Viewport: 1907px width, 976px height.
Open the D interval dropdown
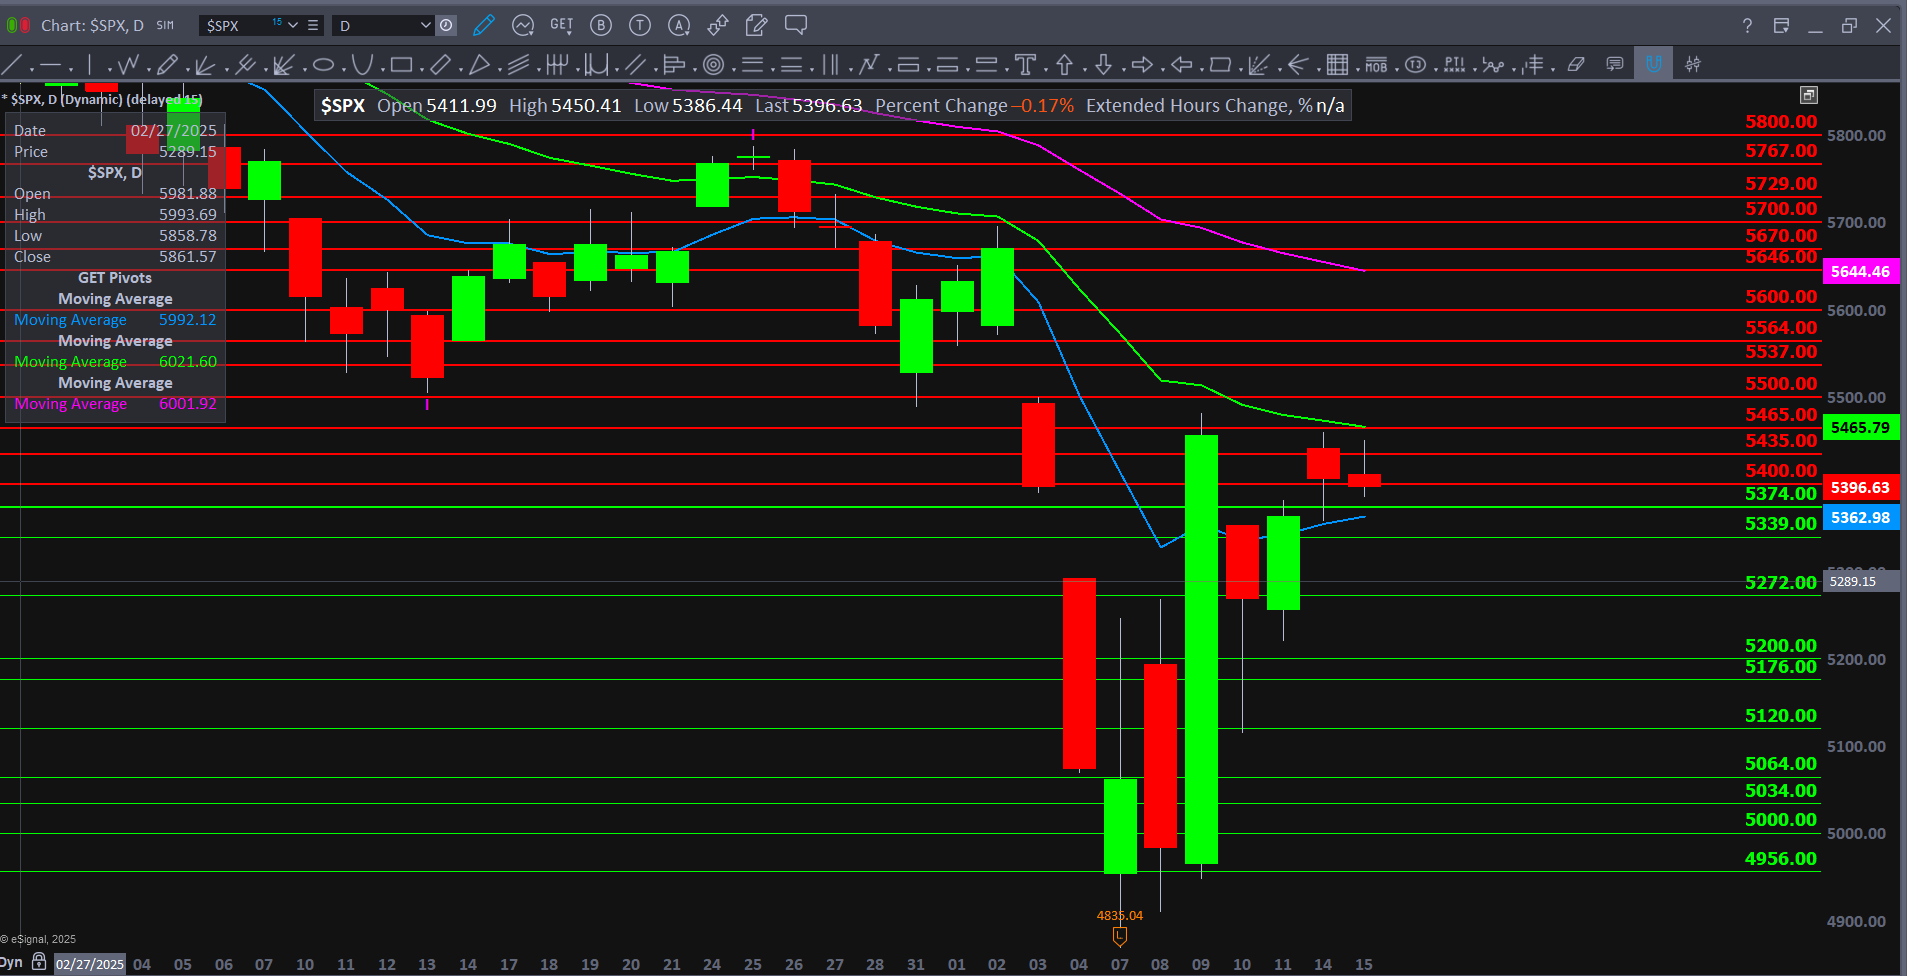pos(425,25)
